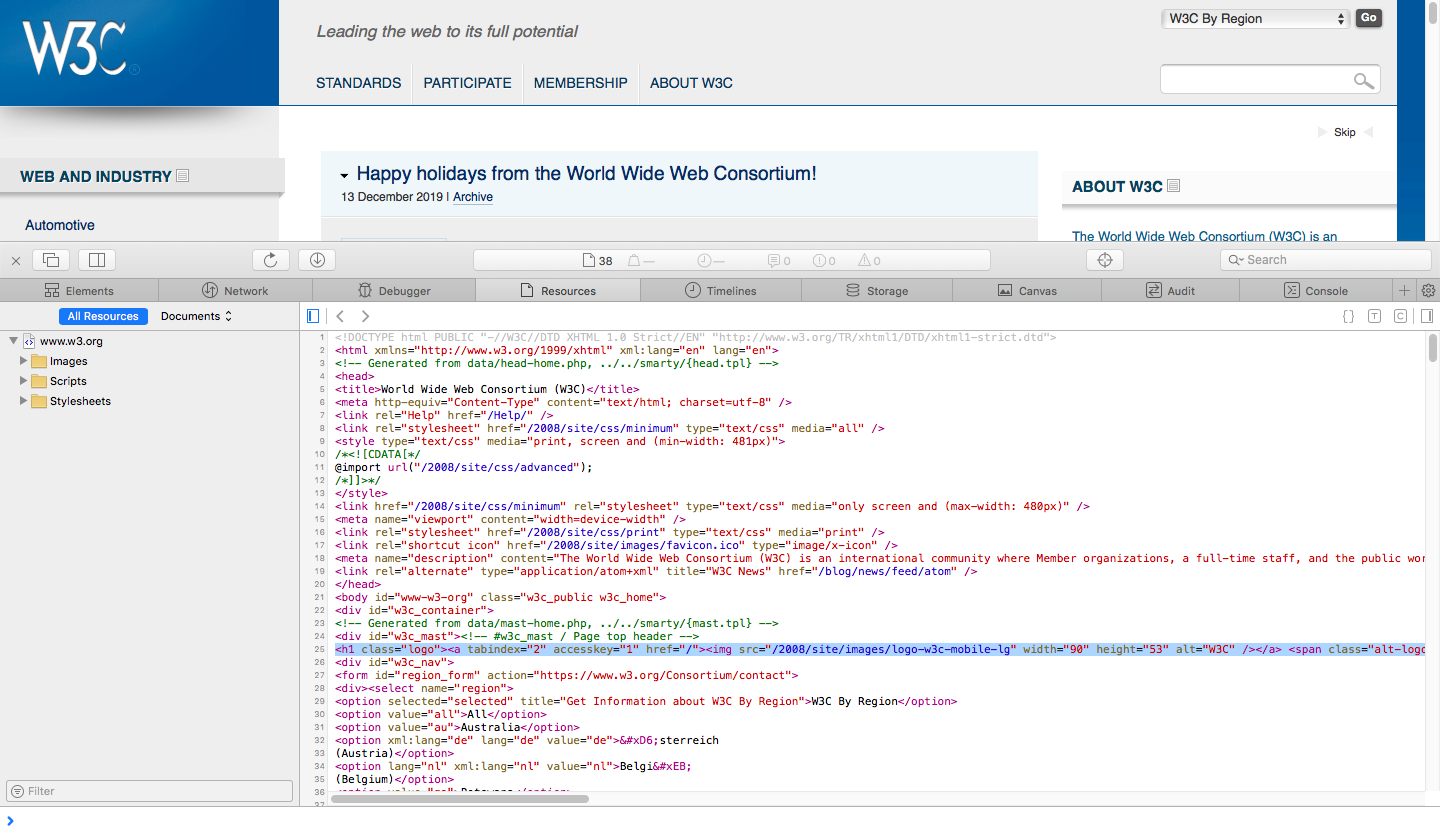Expand the Scripts folder
Viewport: 1440px width, 836px height.
pyautogui.click(x=24, y=381)
